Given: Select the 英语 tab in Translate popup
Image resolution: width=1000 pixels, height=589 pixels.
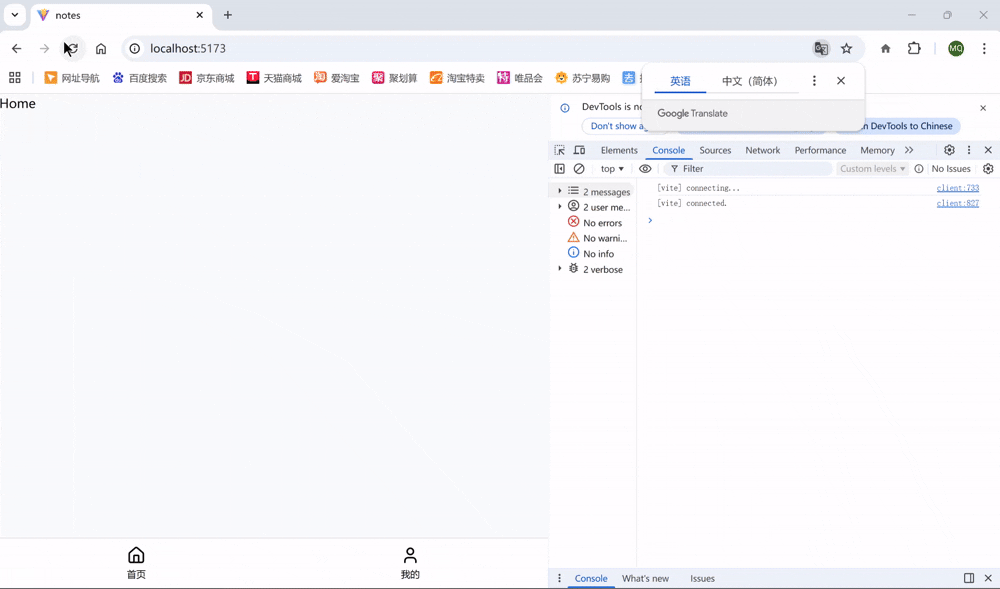Looking at the screenshot, I should click(x=680, y=81).
